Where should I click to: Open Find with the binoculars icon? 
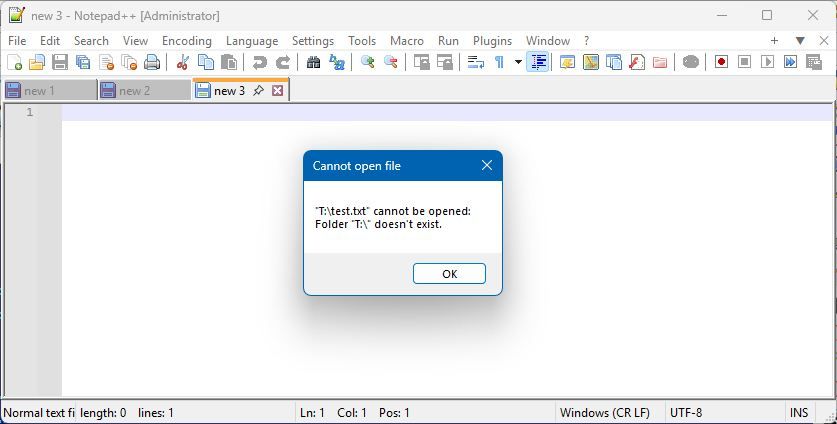point(313,62)
